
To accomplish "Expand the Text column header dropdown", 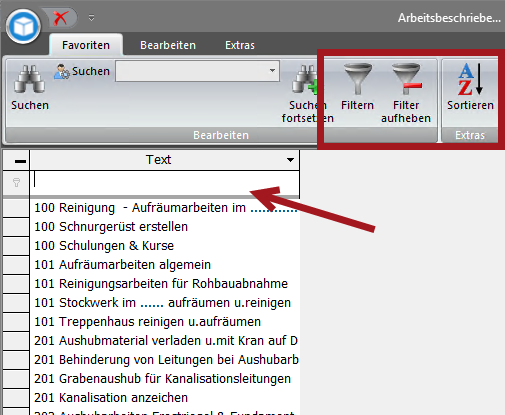I will (290, 160).
